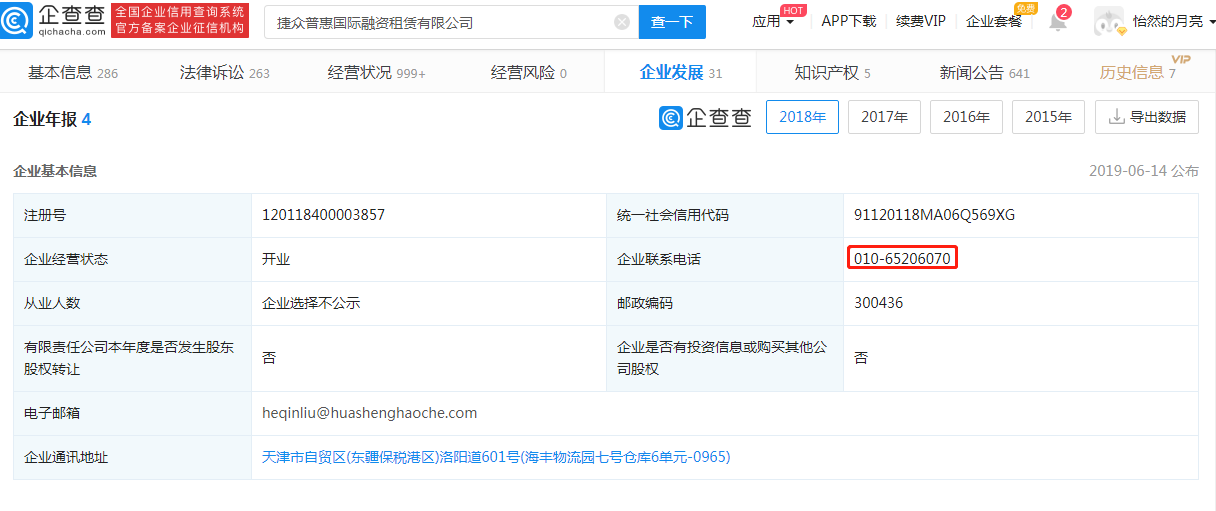Clear the search box with X icon
Viewport: 1216px width, 511px height.
[622, 22]
